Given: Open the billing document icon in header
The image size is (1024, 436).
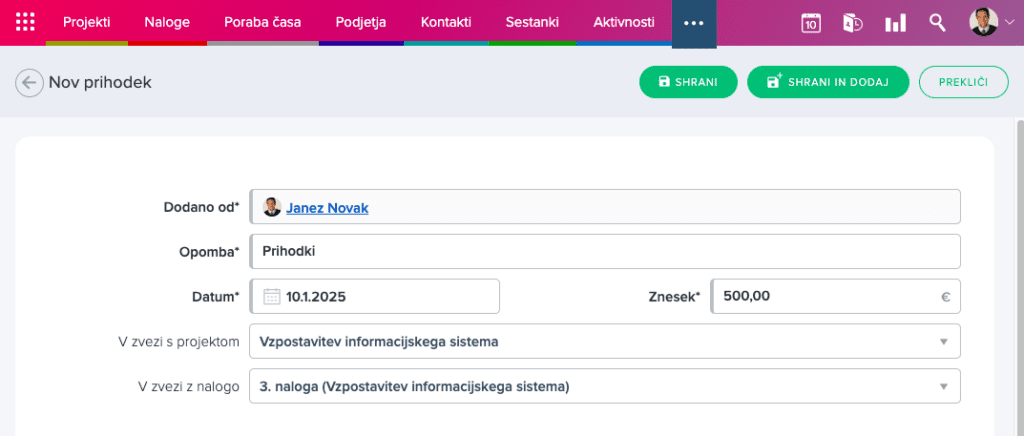Looking at the screenshot, I should pyautogui.click(x=853, y=23).
